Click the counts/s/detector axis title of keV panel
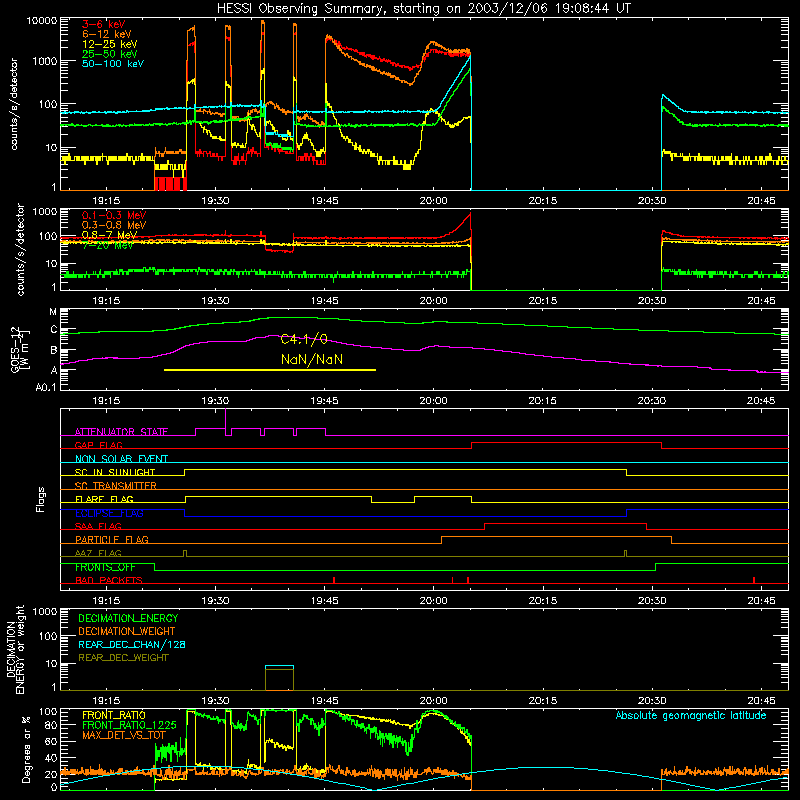The image size is (800, 800). tap(14, 104)
